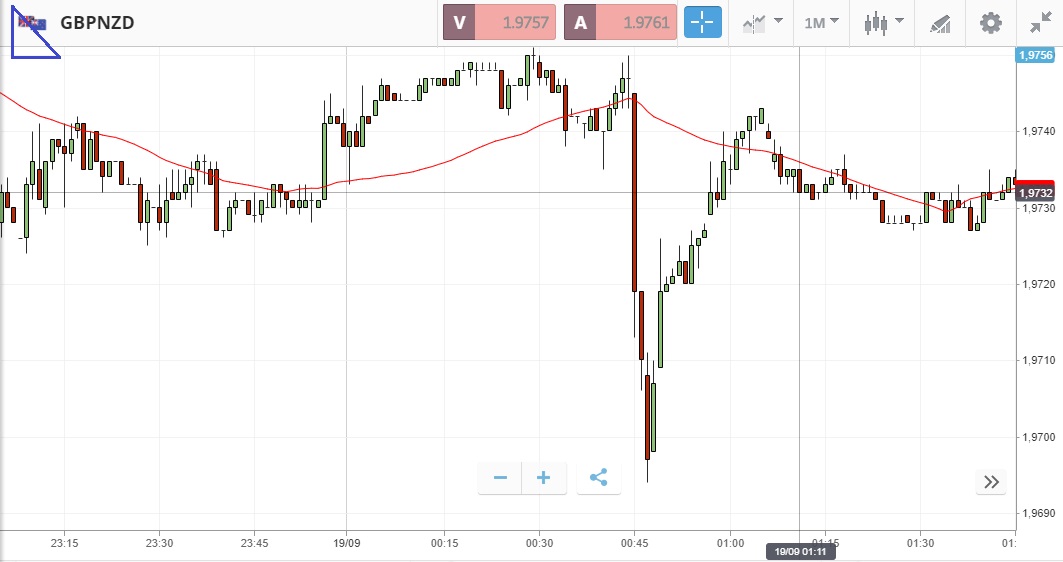Click the current price label 1,9732
1063x562 pixels.
pyautogui.click(x=1038, y=192)
